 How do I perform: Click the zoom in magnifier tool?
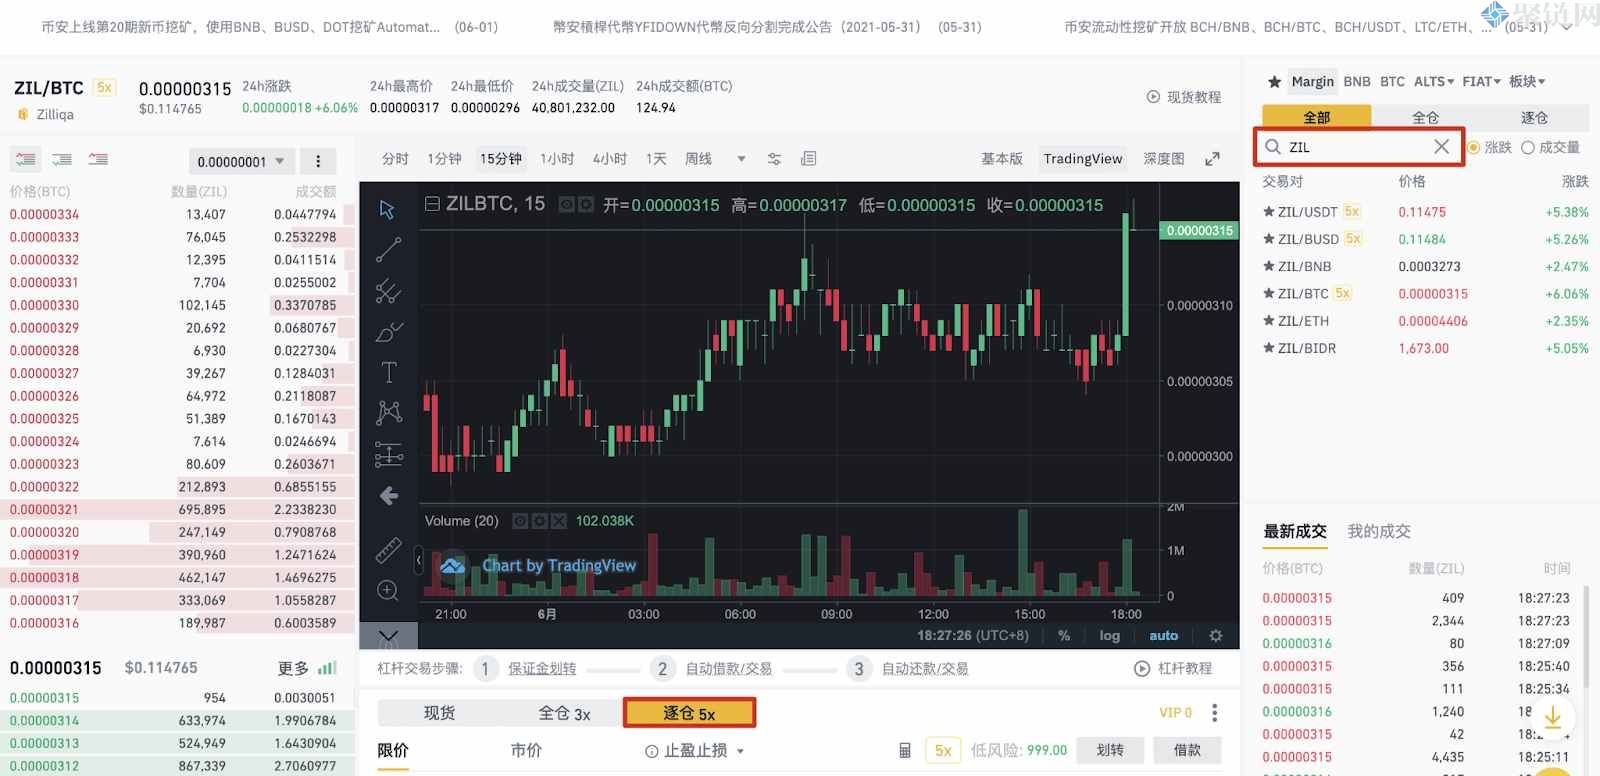click(x=388, y=591)
